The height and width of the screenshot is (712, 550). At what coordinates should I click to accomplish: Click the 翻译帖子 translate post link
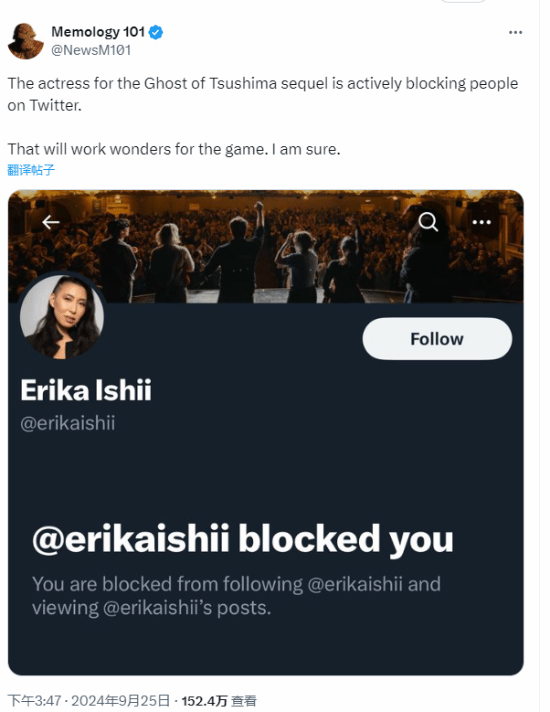(31, 170)
